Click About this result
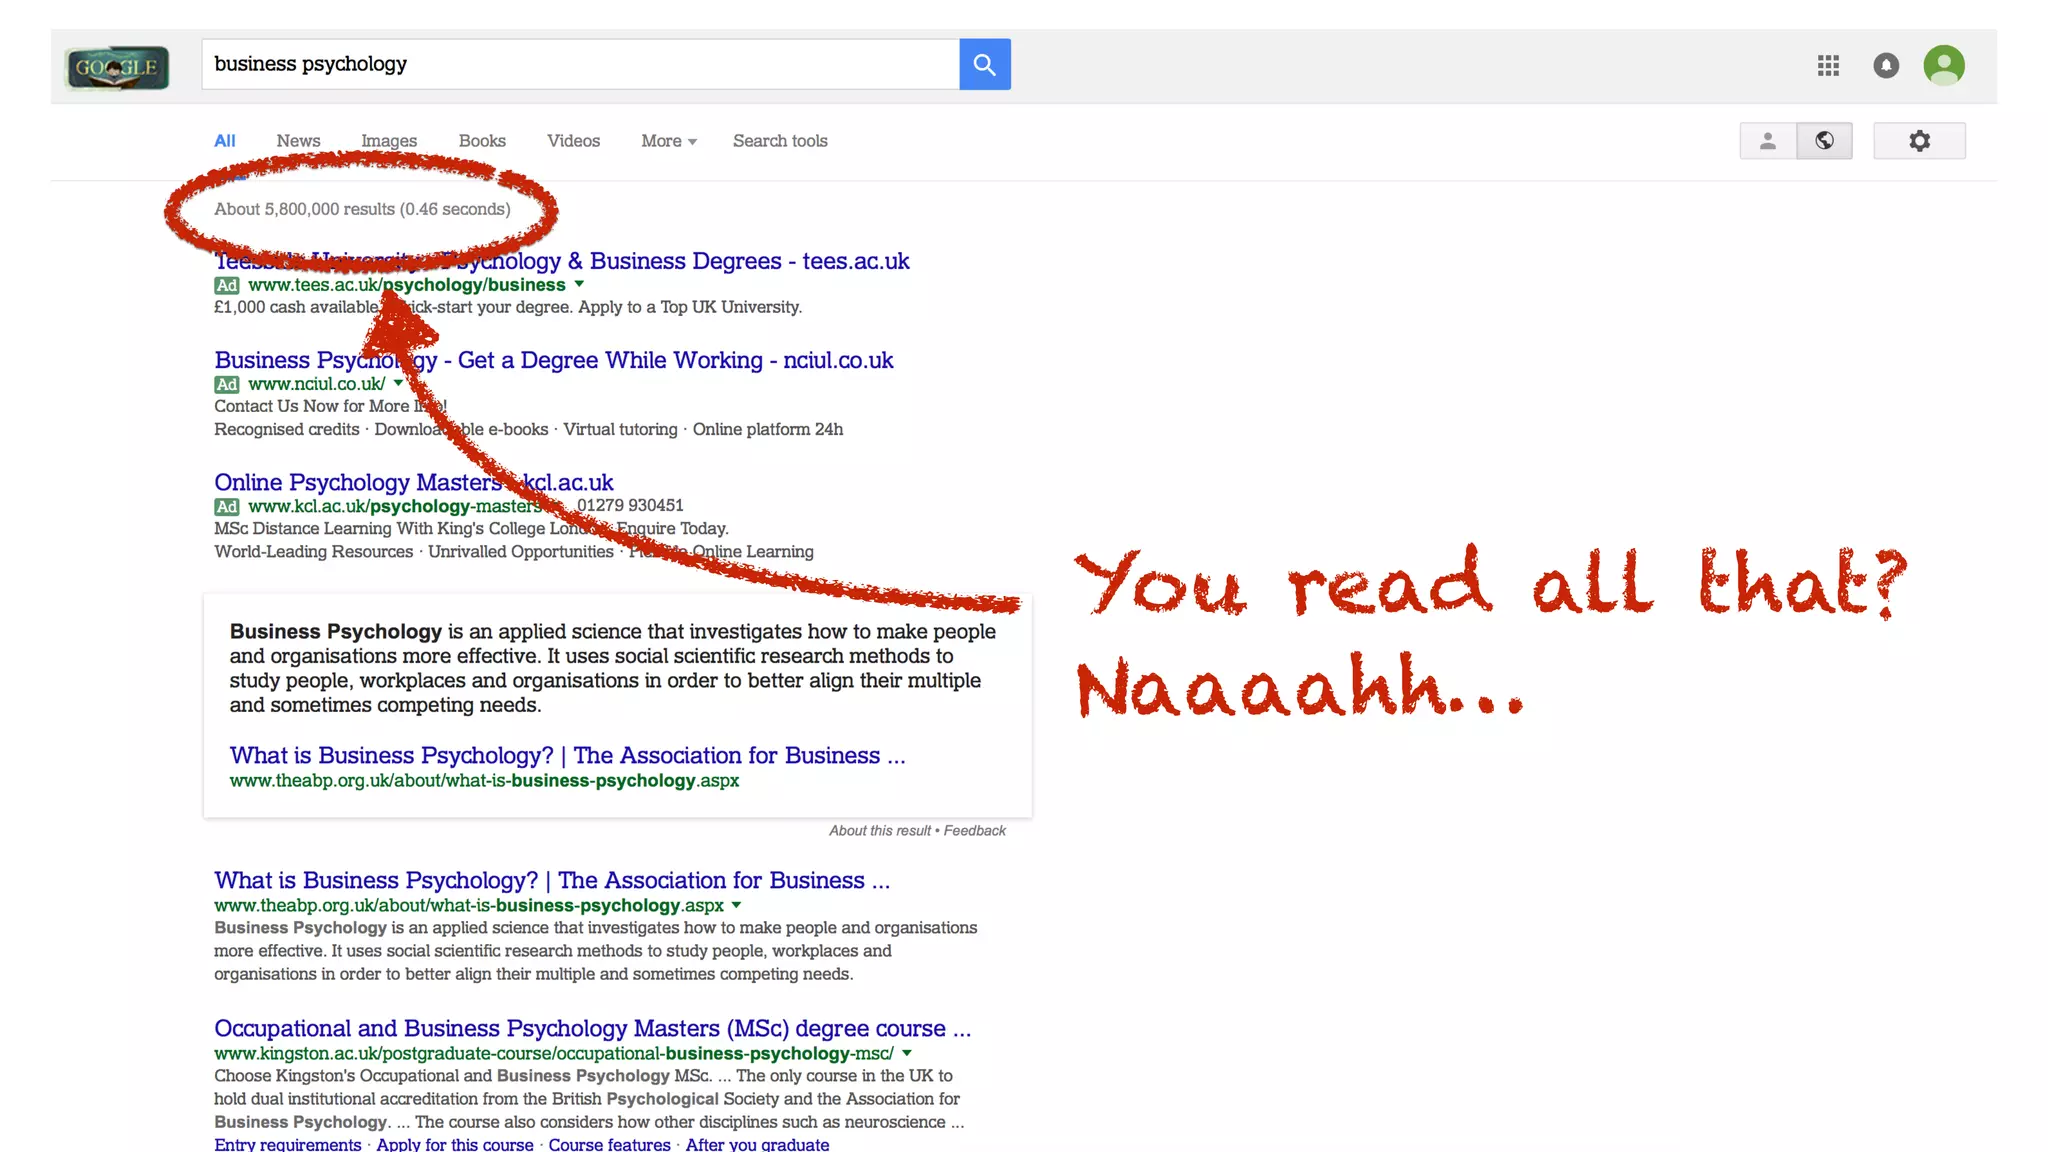This screenshot has height=1152, width=2048. click(x=879, y=831)
